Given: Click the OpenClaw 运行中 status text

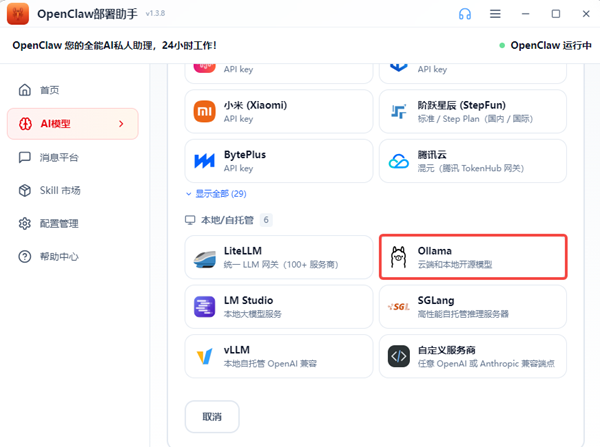Looking at the screenshot, I should (x=551, y=46).
